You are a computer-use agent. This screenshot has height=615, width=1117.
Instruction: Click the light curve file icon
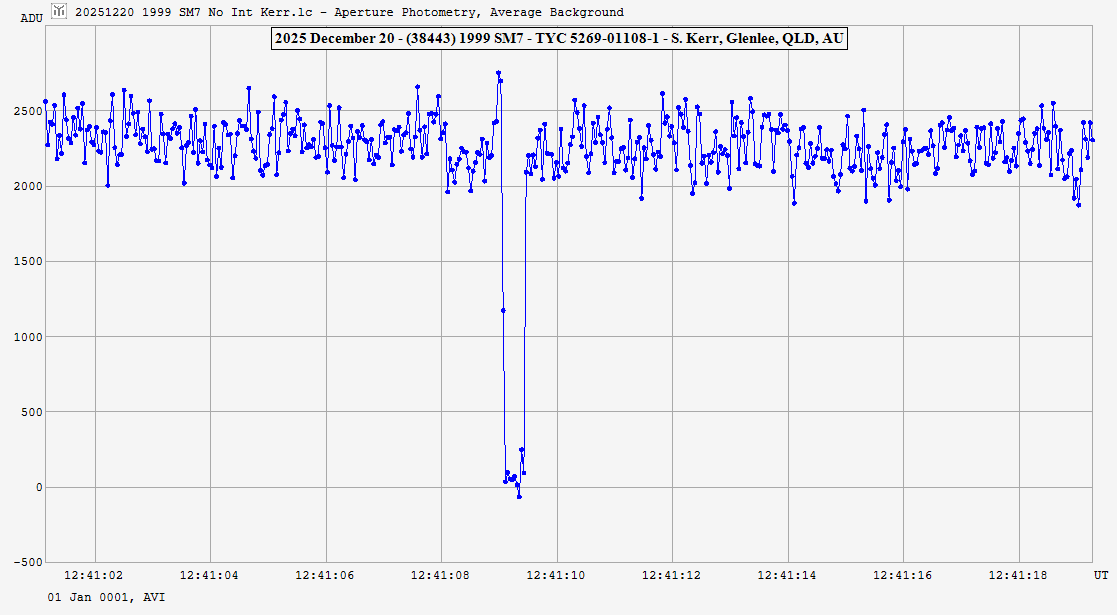[x=59, y=12]
